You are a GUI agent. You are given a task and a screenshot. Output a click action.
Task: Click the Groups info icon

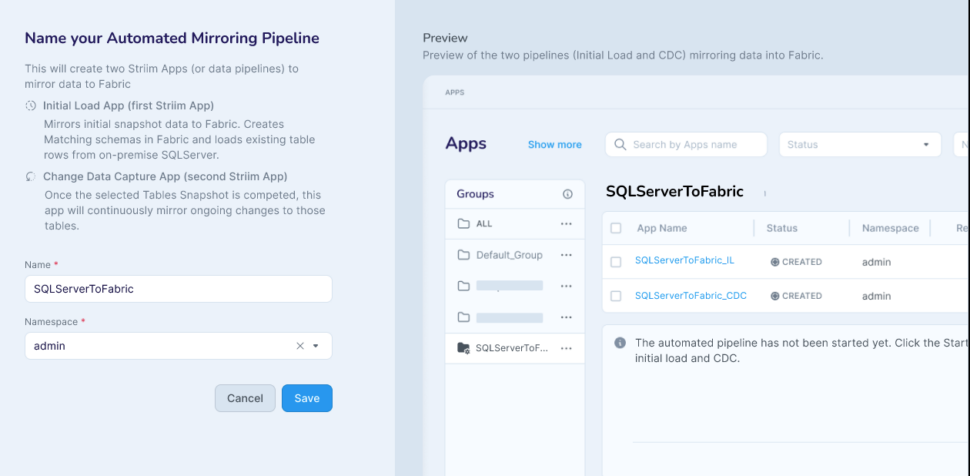567,194
